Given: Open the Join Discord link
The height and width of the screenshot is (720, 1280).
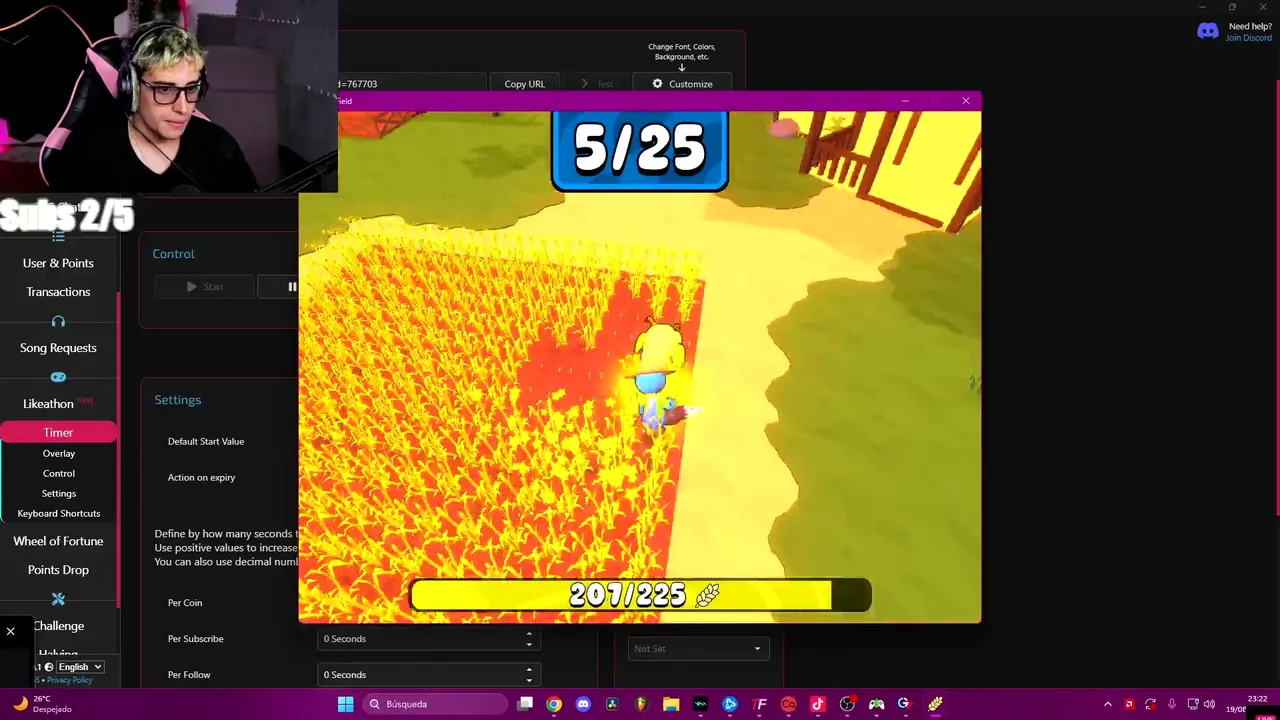Looking at the screenshot, I should [x=1249, y=38].
